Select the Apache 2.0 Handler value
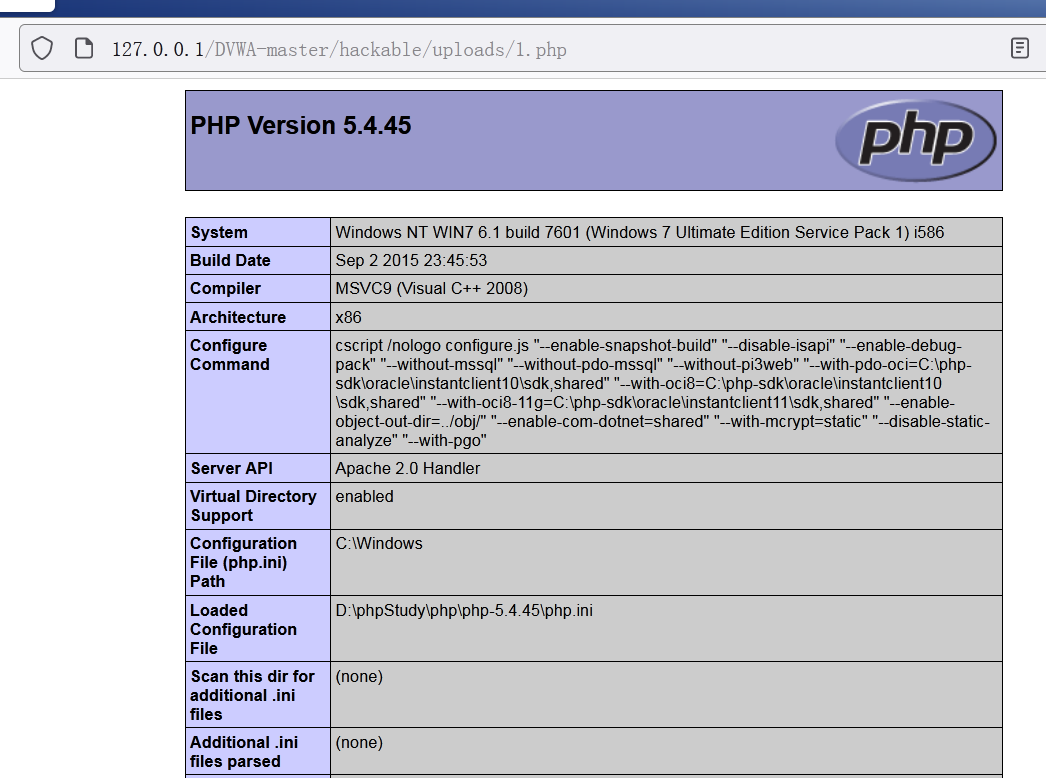Viewport: 1046px width, 778px height. click(x=407, y=468)
